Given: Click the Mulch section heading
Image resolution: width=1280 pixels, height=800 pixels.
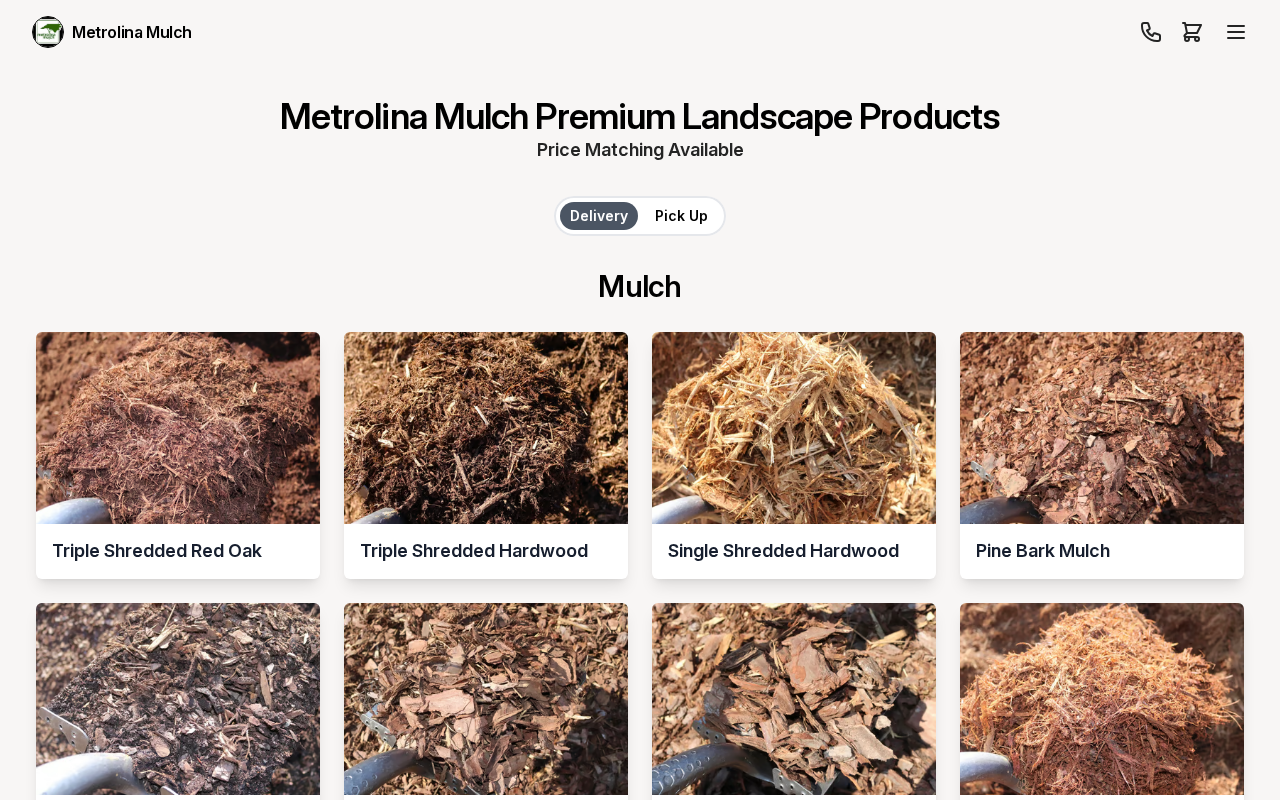Looking at the screenshot, I should pyautogui.click(x=640, y=287).
